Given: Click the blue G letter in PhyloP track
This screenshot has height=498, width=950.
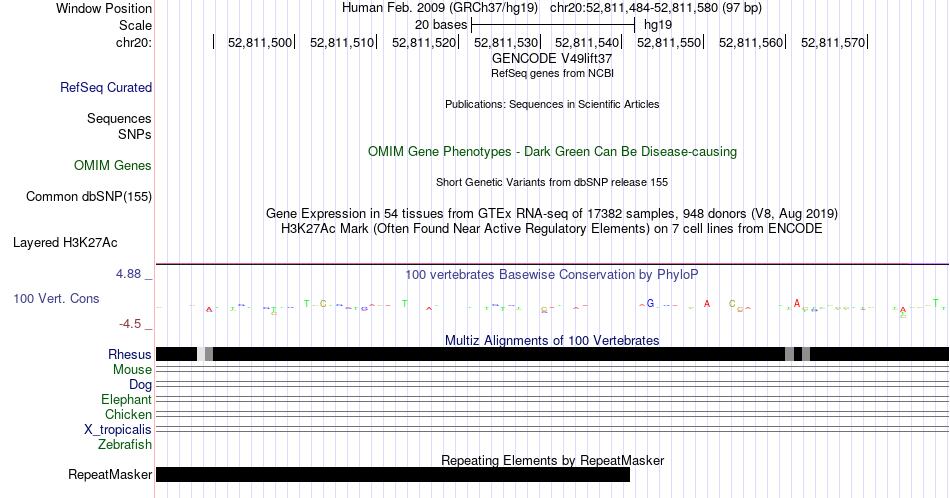Looking at the screenshot, I should coord(650,303).
